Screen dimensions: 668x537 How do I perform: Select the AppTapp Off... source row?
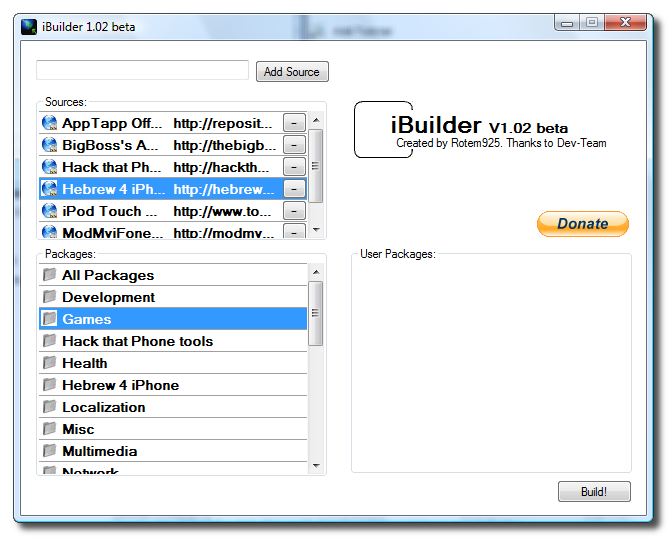coord(173,123)
